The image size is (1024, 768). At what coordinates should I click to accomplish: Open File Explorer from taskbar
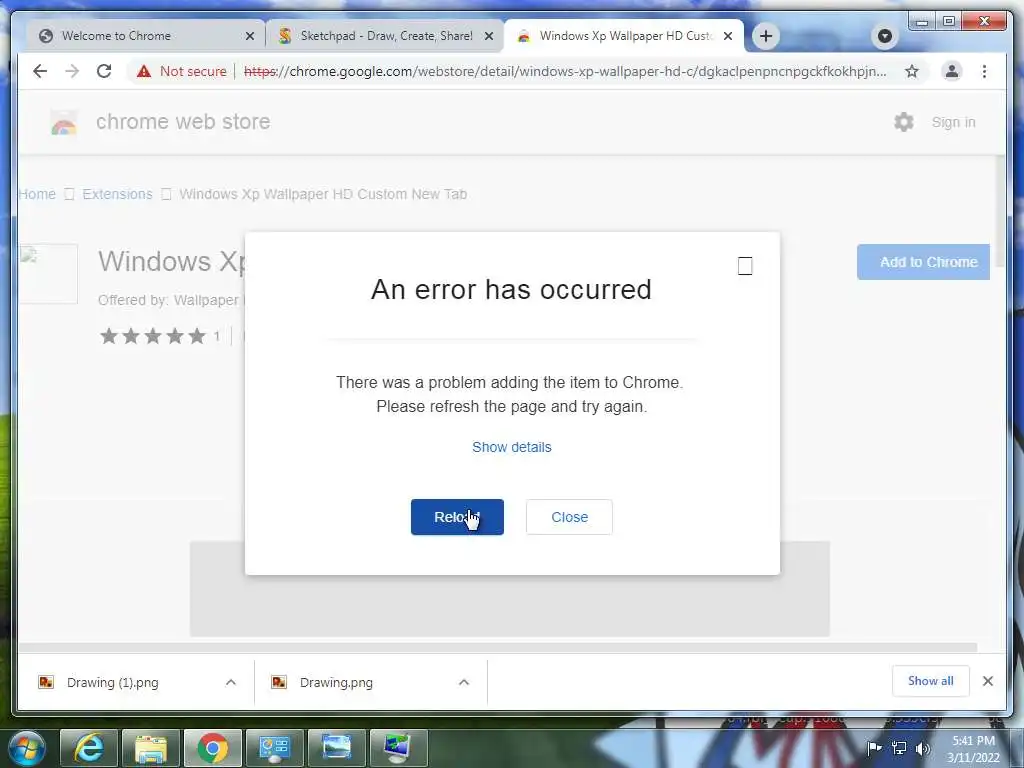point(151,748)
